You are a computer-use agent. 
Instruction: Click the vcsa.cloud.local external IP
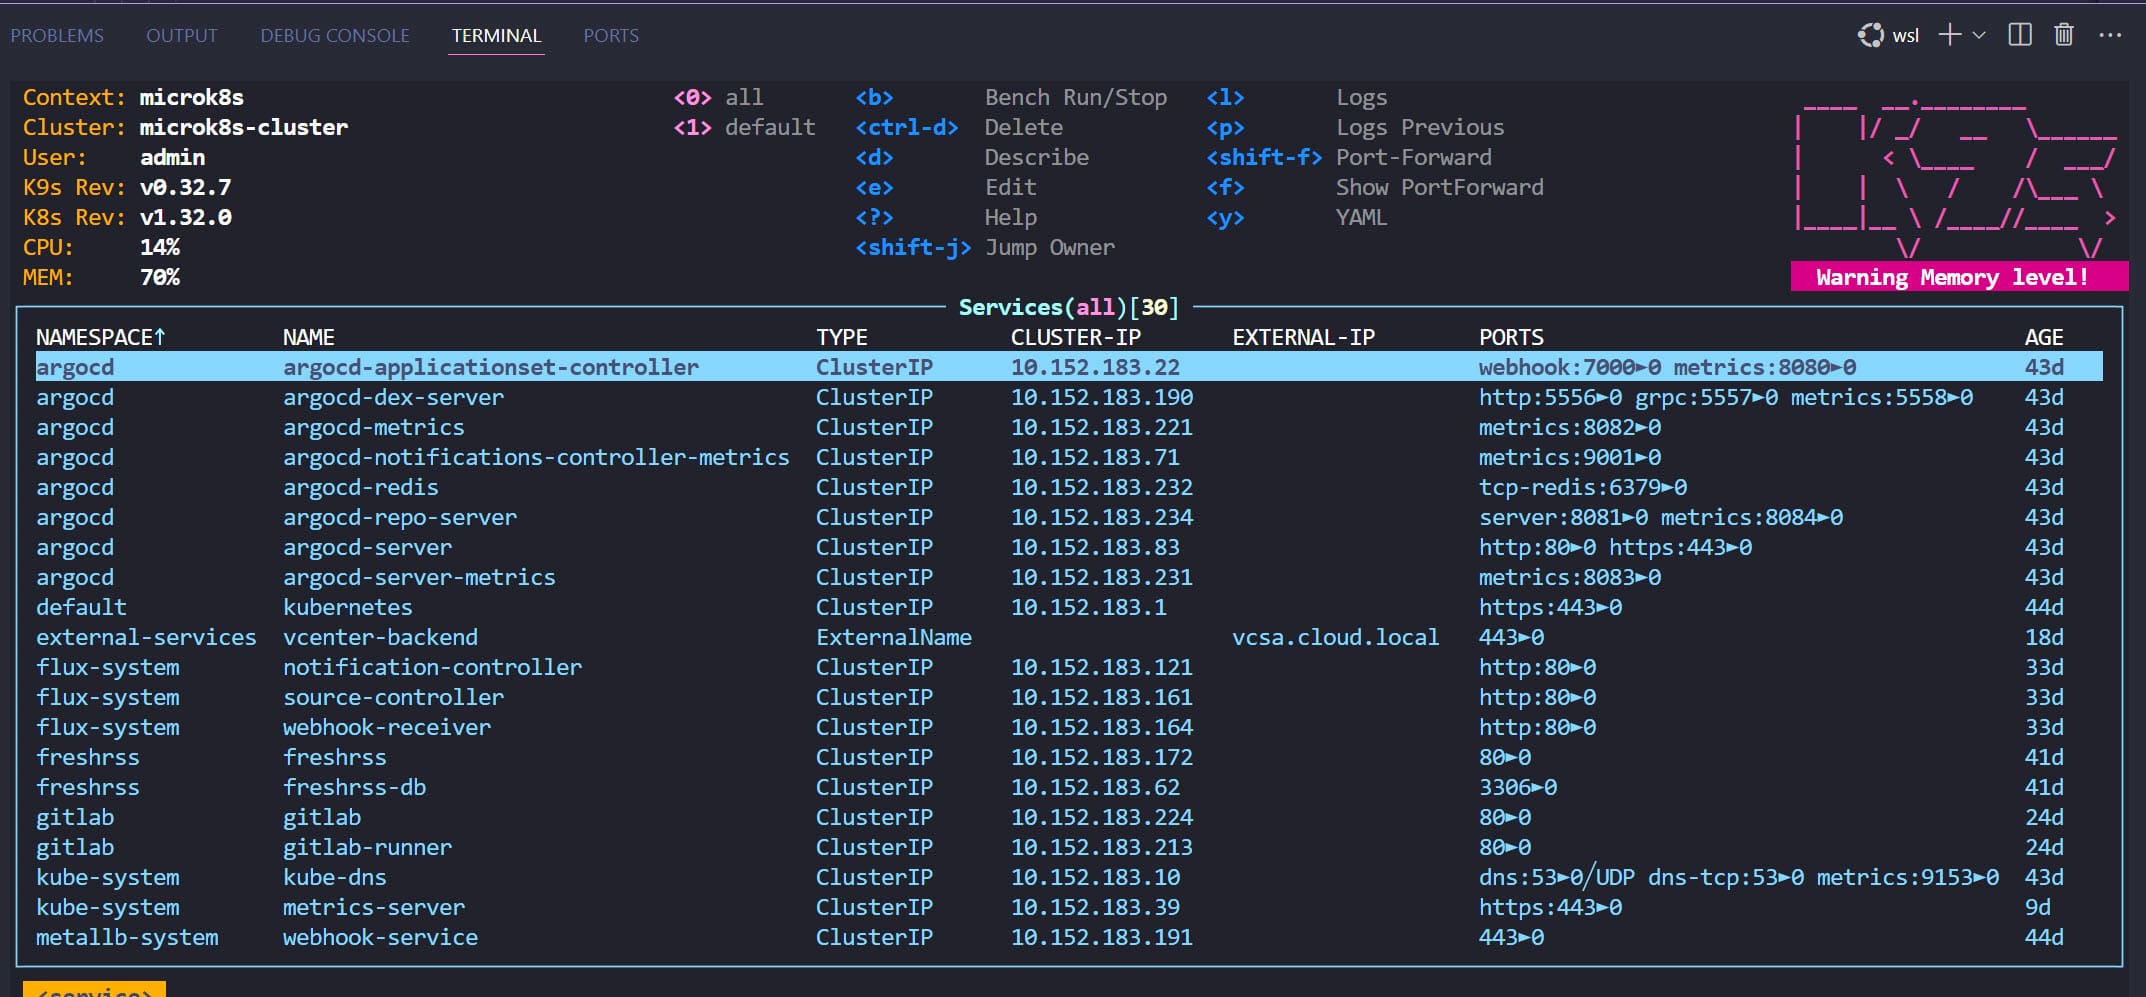click(1335, 637)
